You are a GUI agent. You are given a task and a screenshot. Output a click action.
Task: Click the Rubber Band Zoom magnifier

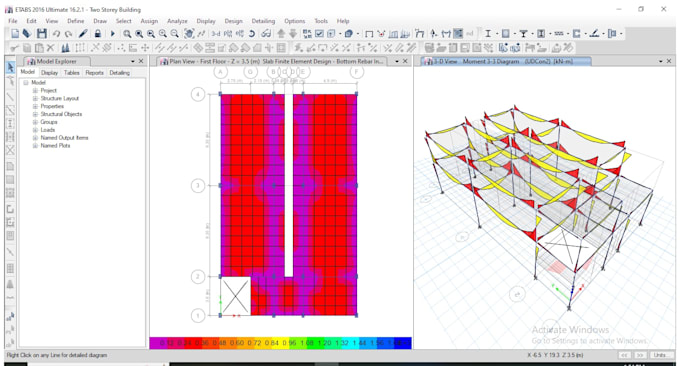pos(127,34)
